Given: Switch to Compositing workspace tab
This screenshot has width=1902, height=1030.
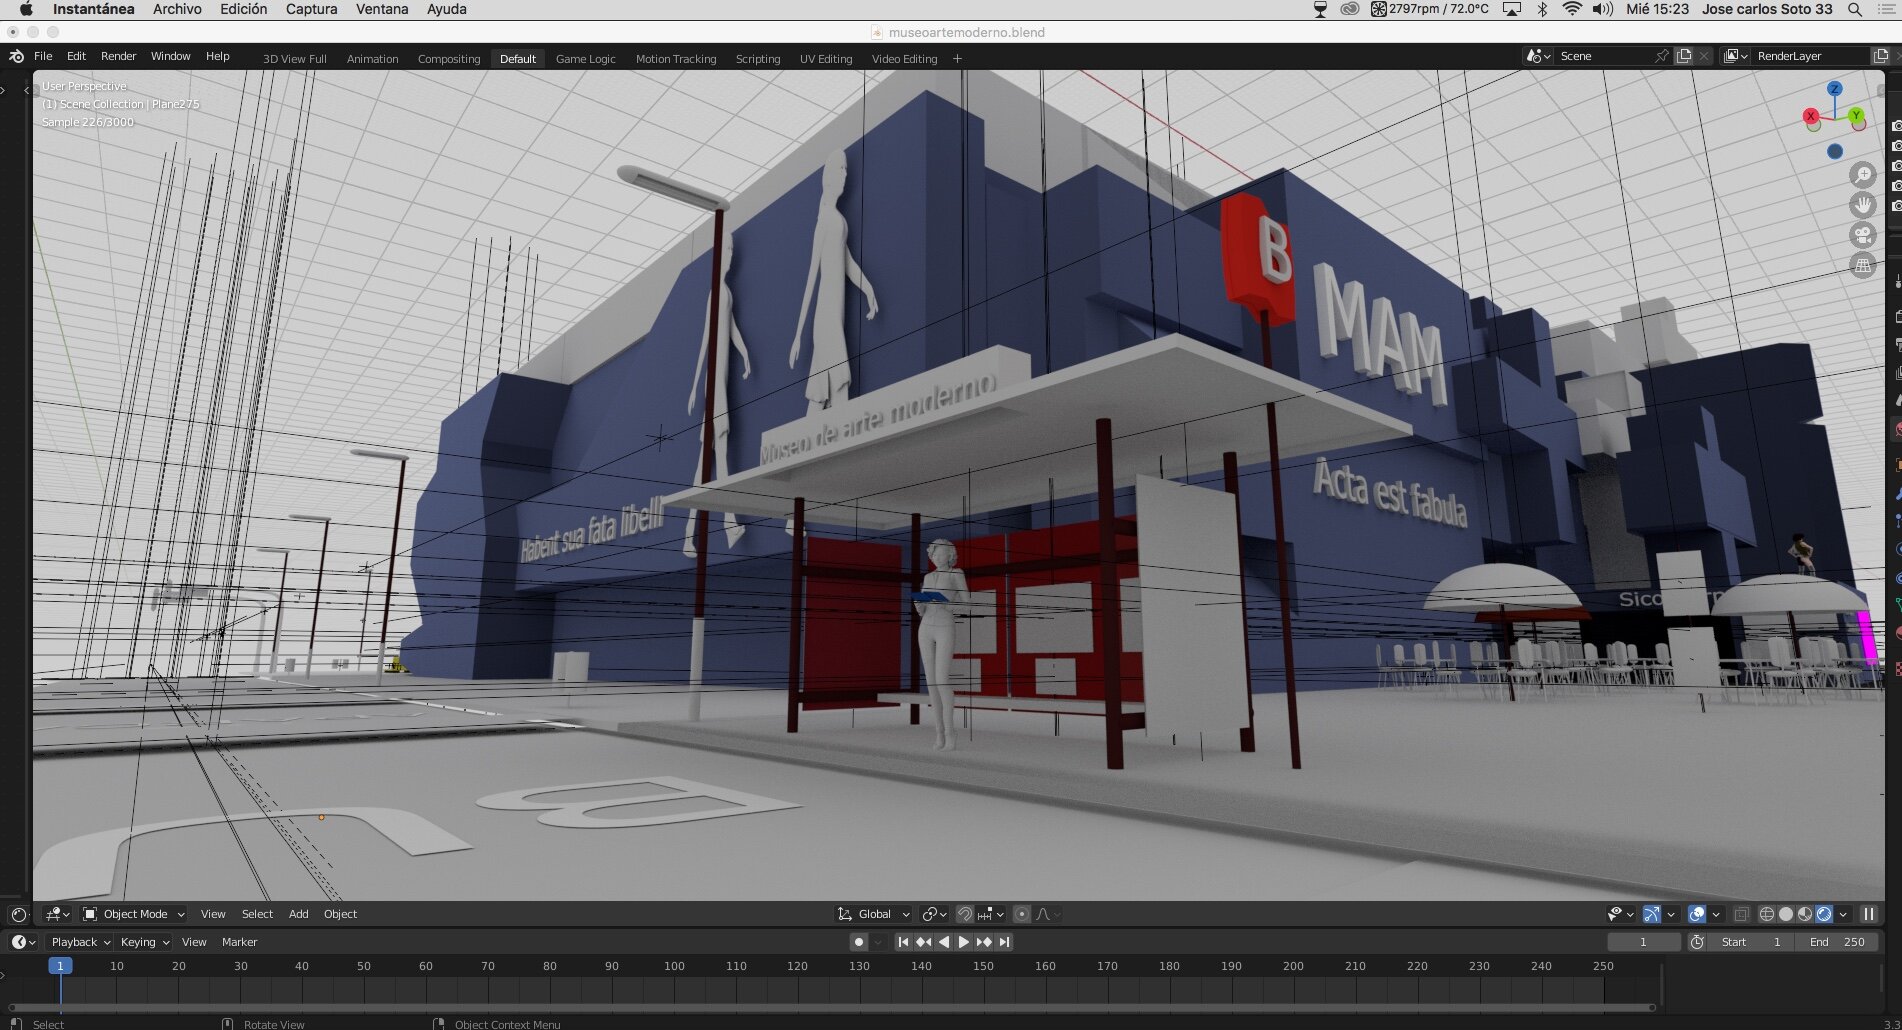Looking at the screenshot, I should (449, 59).
